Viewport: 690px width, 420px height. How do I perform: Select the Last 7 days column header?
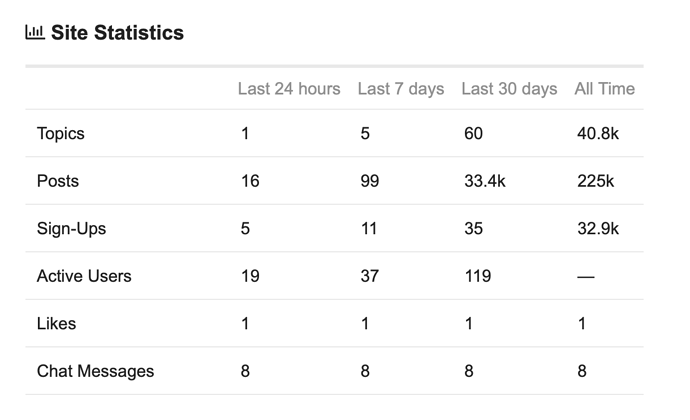tap(401, 88)
